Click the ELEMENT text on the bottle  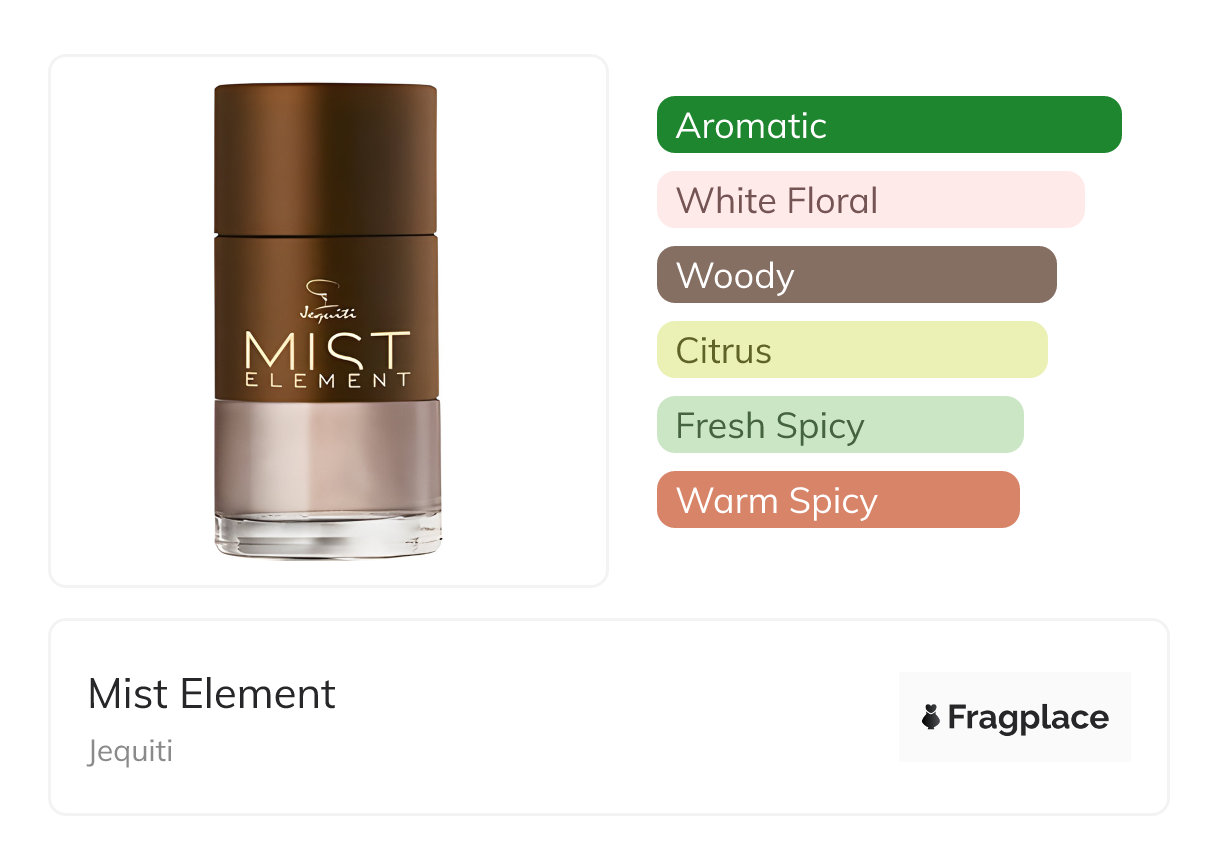point(327,380)
